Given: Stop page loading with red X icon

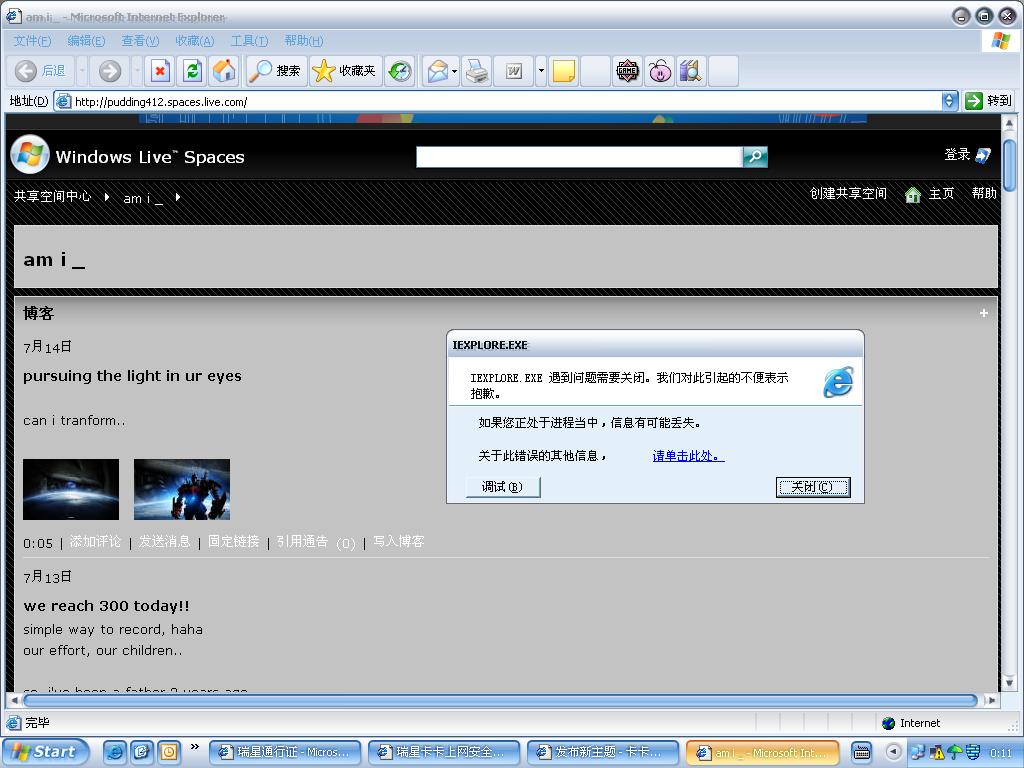Looking at the screenshot, I should click(159, 71).
